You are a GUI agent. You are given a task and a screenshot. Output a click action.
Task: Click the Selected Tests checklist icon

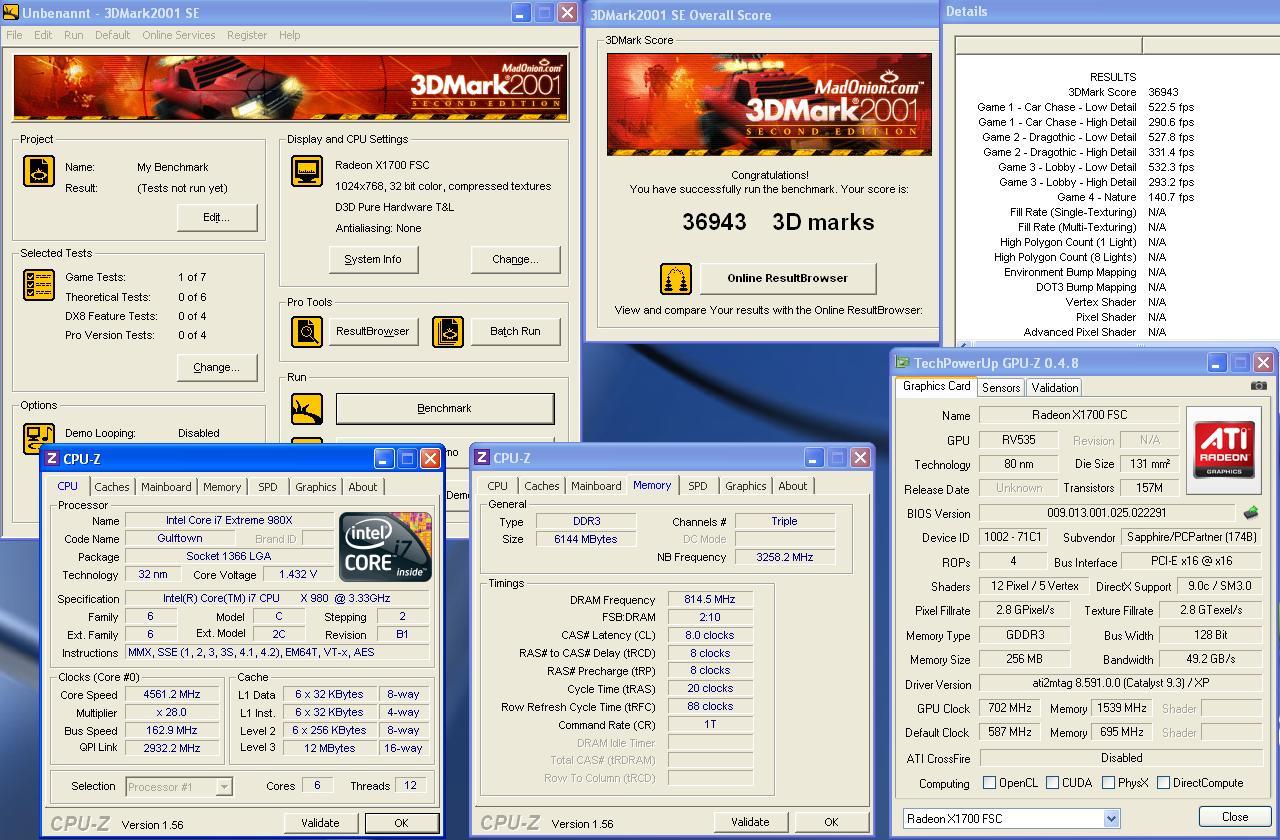coord(39,285)
